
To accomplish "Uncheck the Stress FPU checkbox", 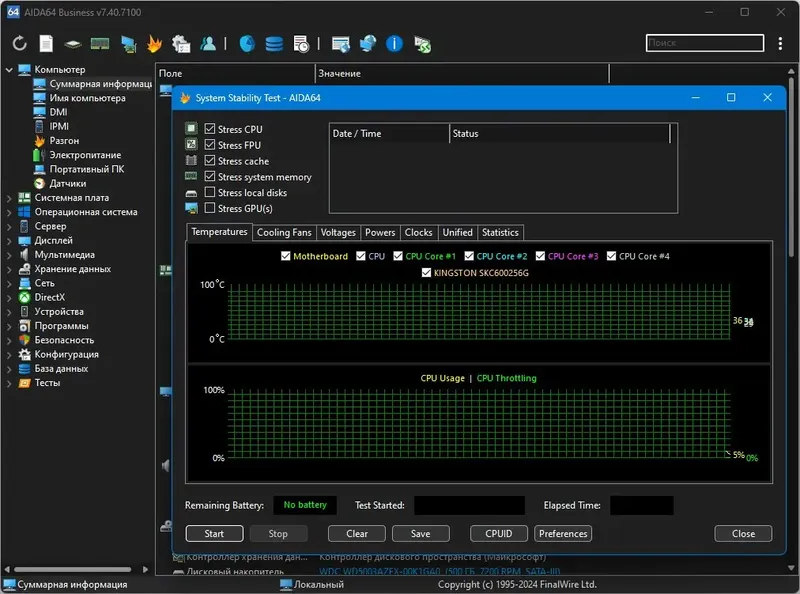I will pyautogui.click(x=210, y=145).
